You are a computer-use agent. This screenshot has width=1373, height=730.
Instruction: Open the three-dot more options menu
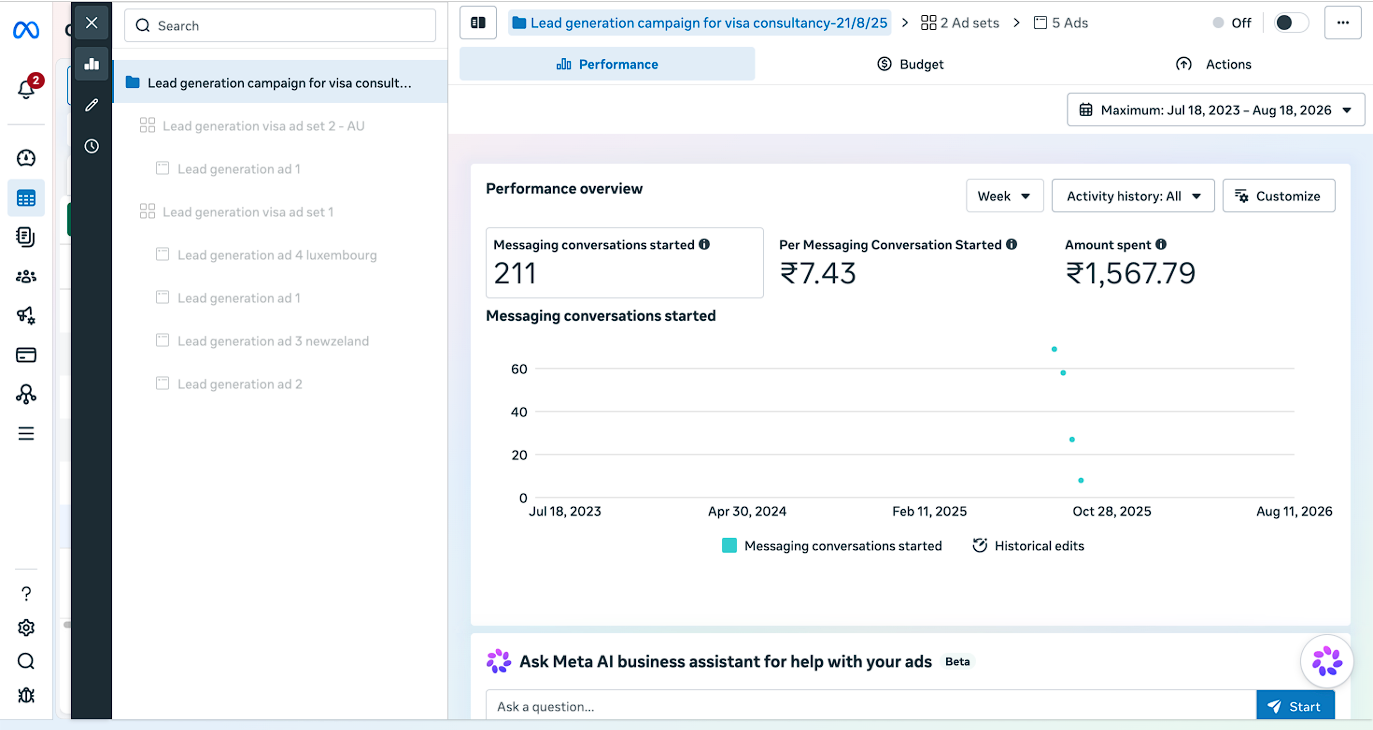[x=1343, y=23]
